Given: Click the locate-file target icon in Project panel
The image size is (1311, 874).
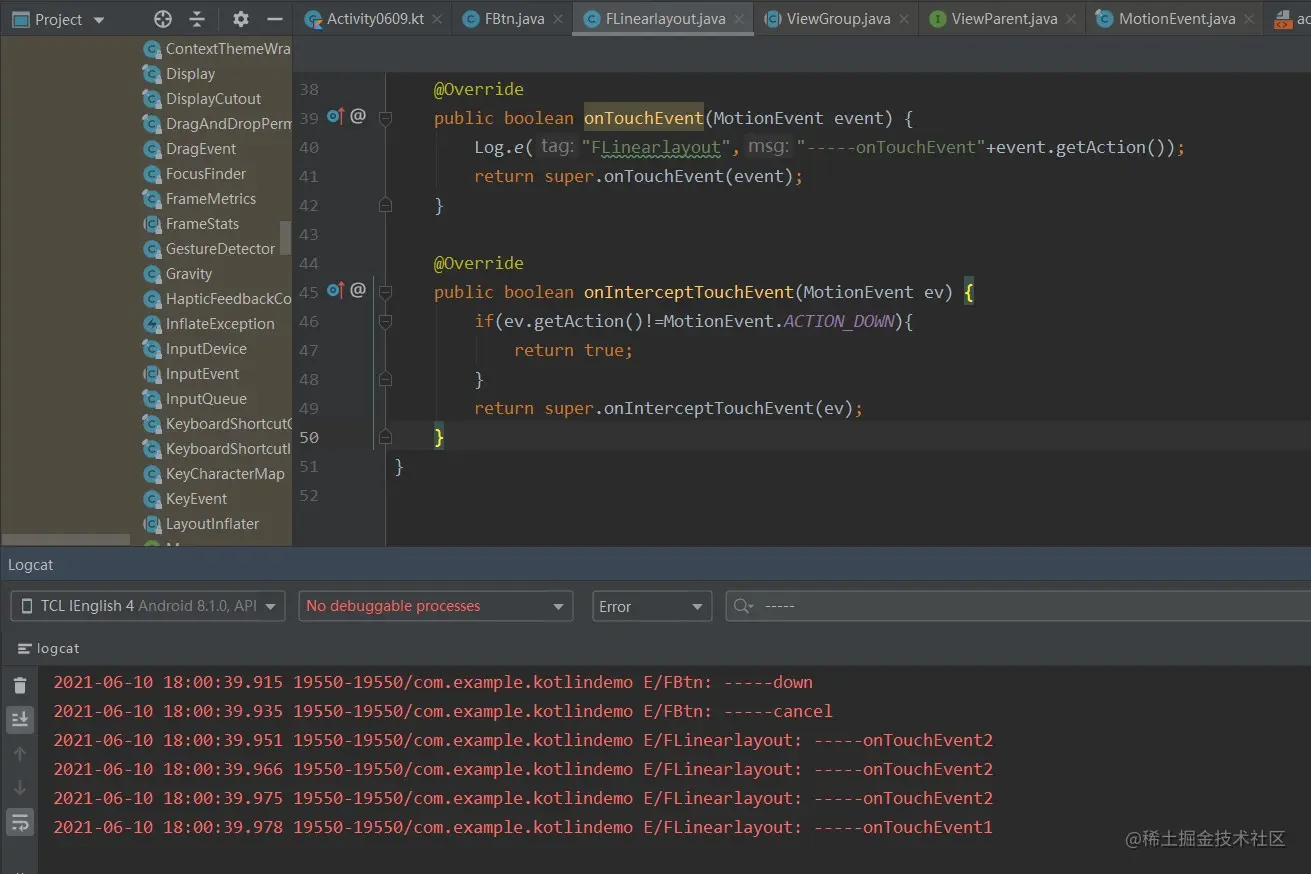Looking at the screenshot, I should [163, 19].
